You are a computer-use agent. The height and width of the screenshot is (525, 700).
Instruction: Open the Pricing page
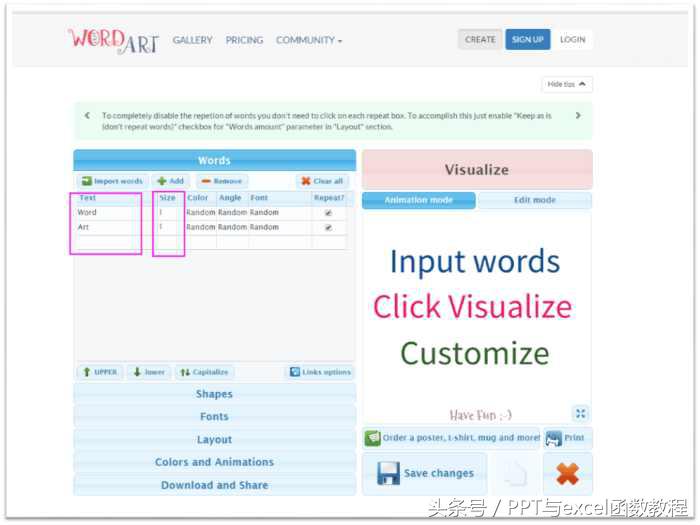click(244, 40)
